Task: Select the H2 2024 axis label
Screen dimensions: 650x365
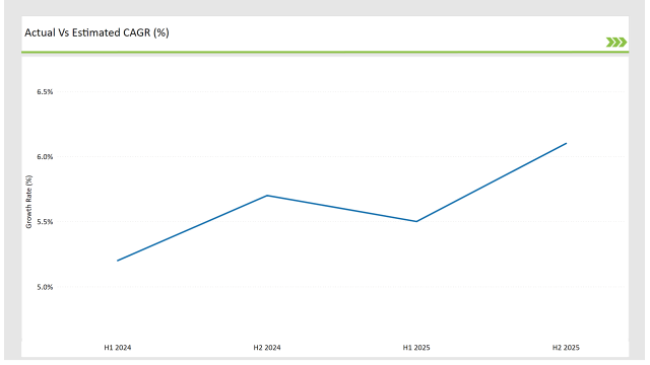Action: pyautogui.click(x=267, y=348)
